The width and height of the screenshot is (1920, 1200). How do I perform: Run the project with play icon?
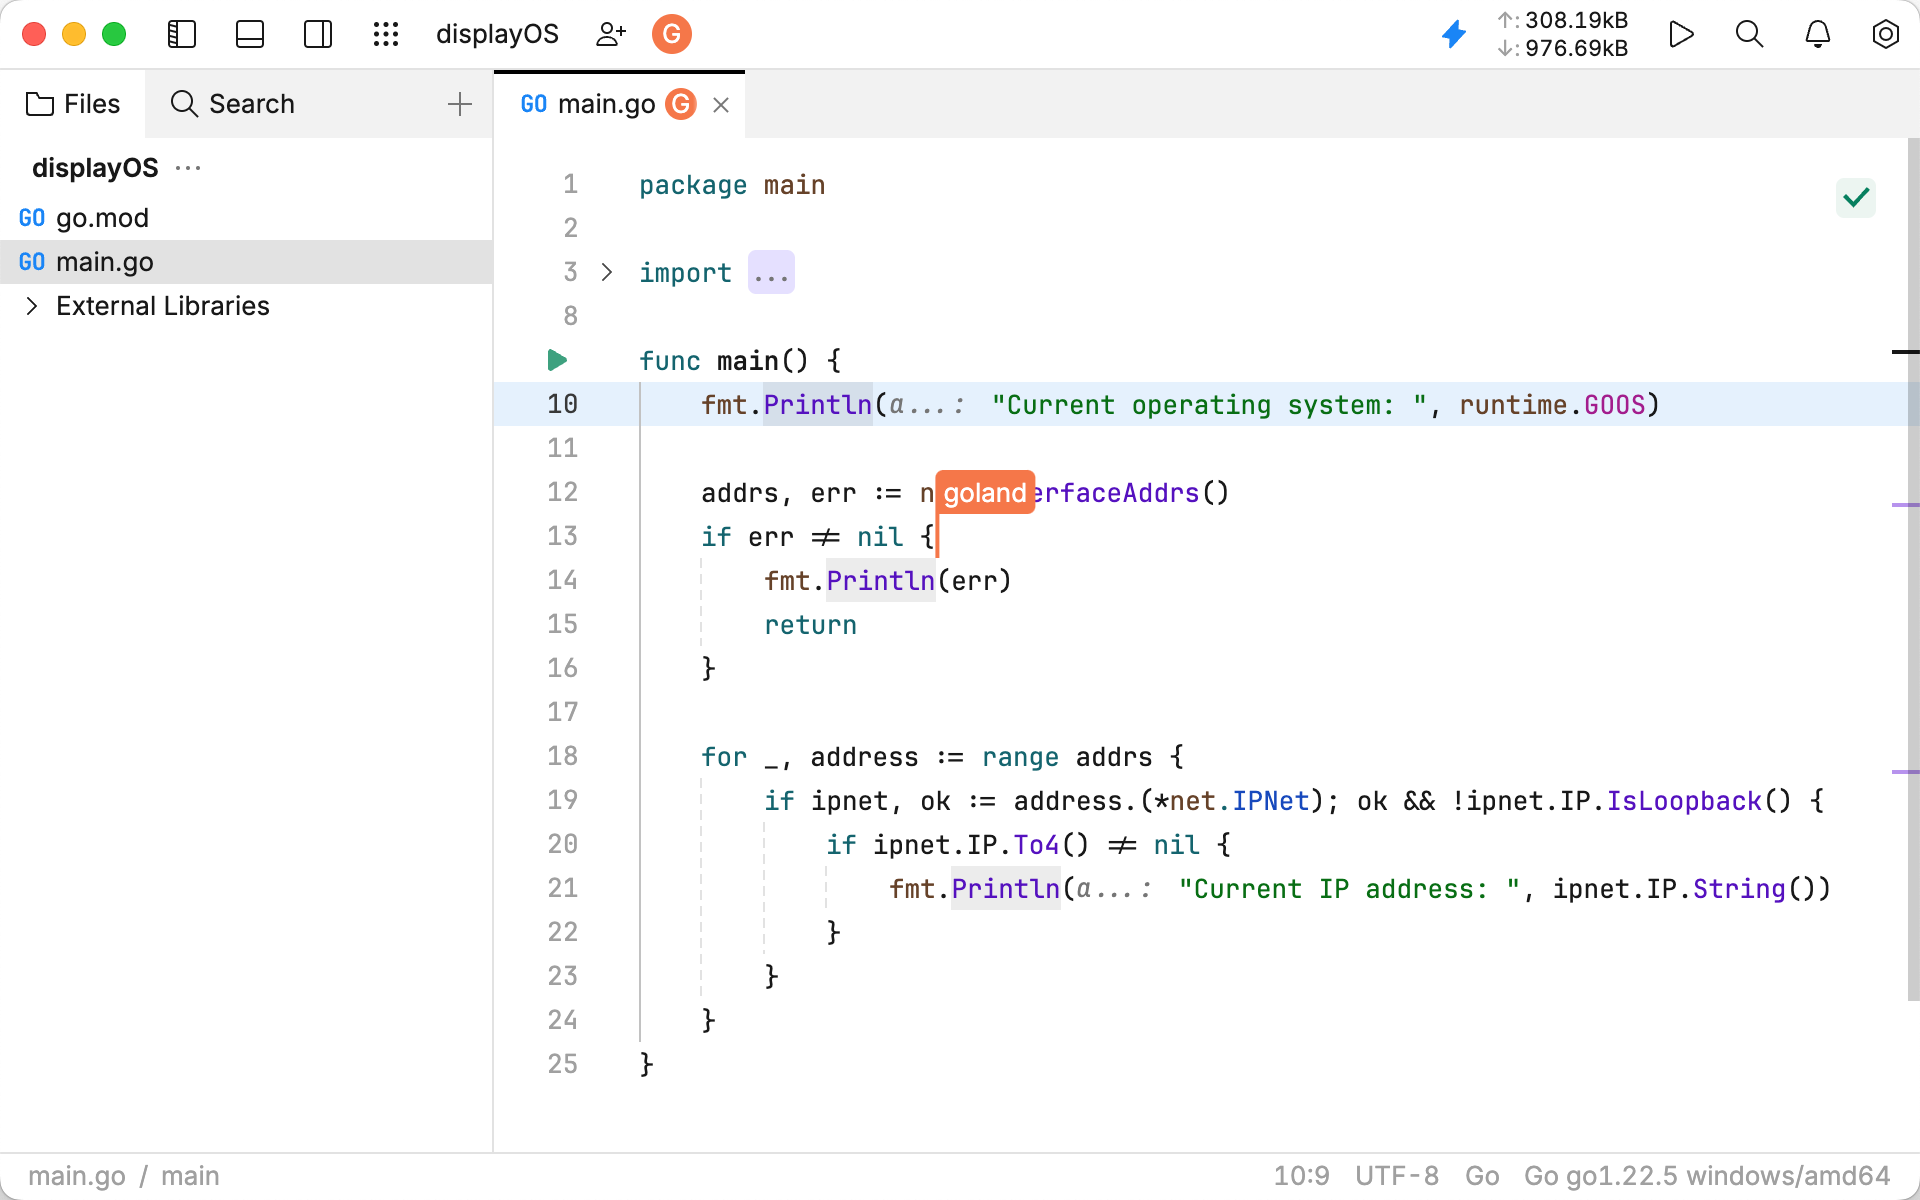point(1681,34)
